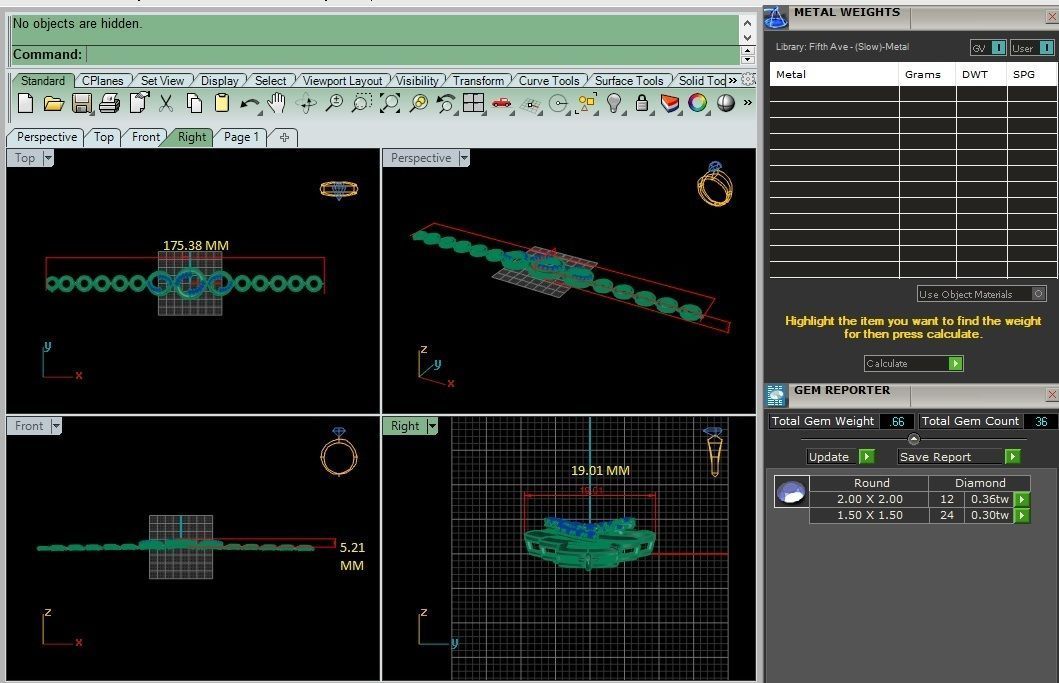Click into the Command input field
The width and height of the screenshot is (1059, 683).
(x=413, y=55)
